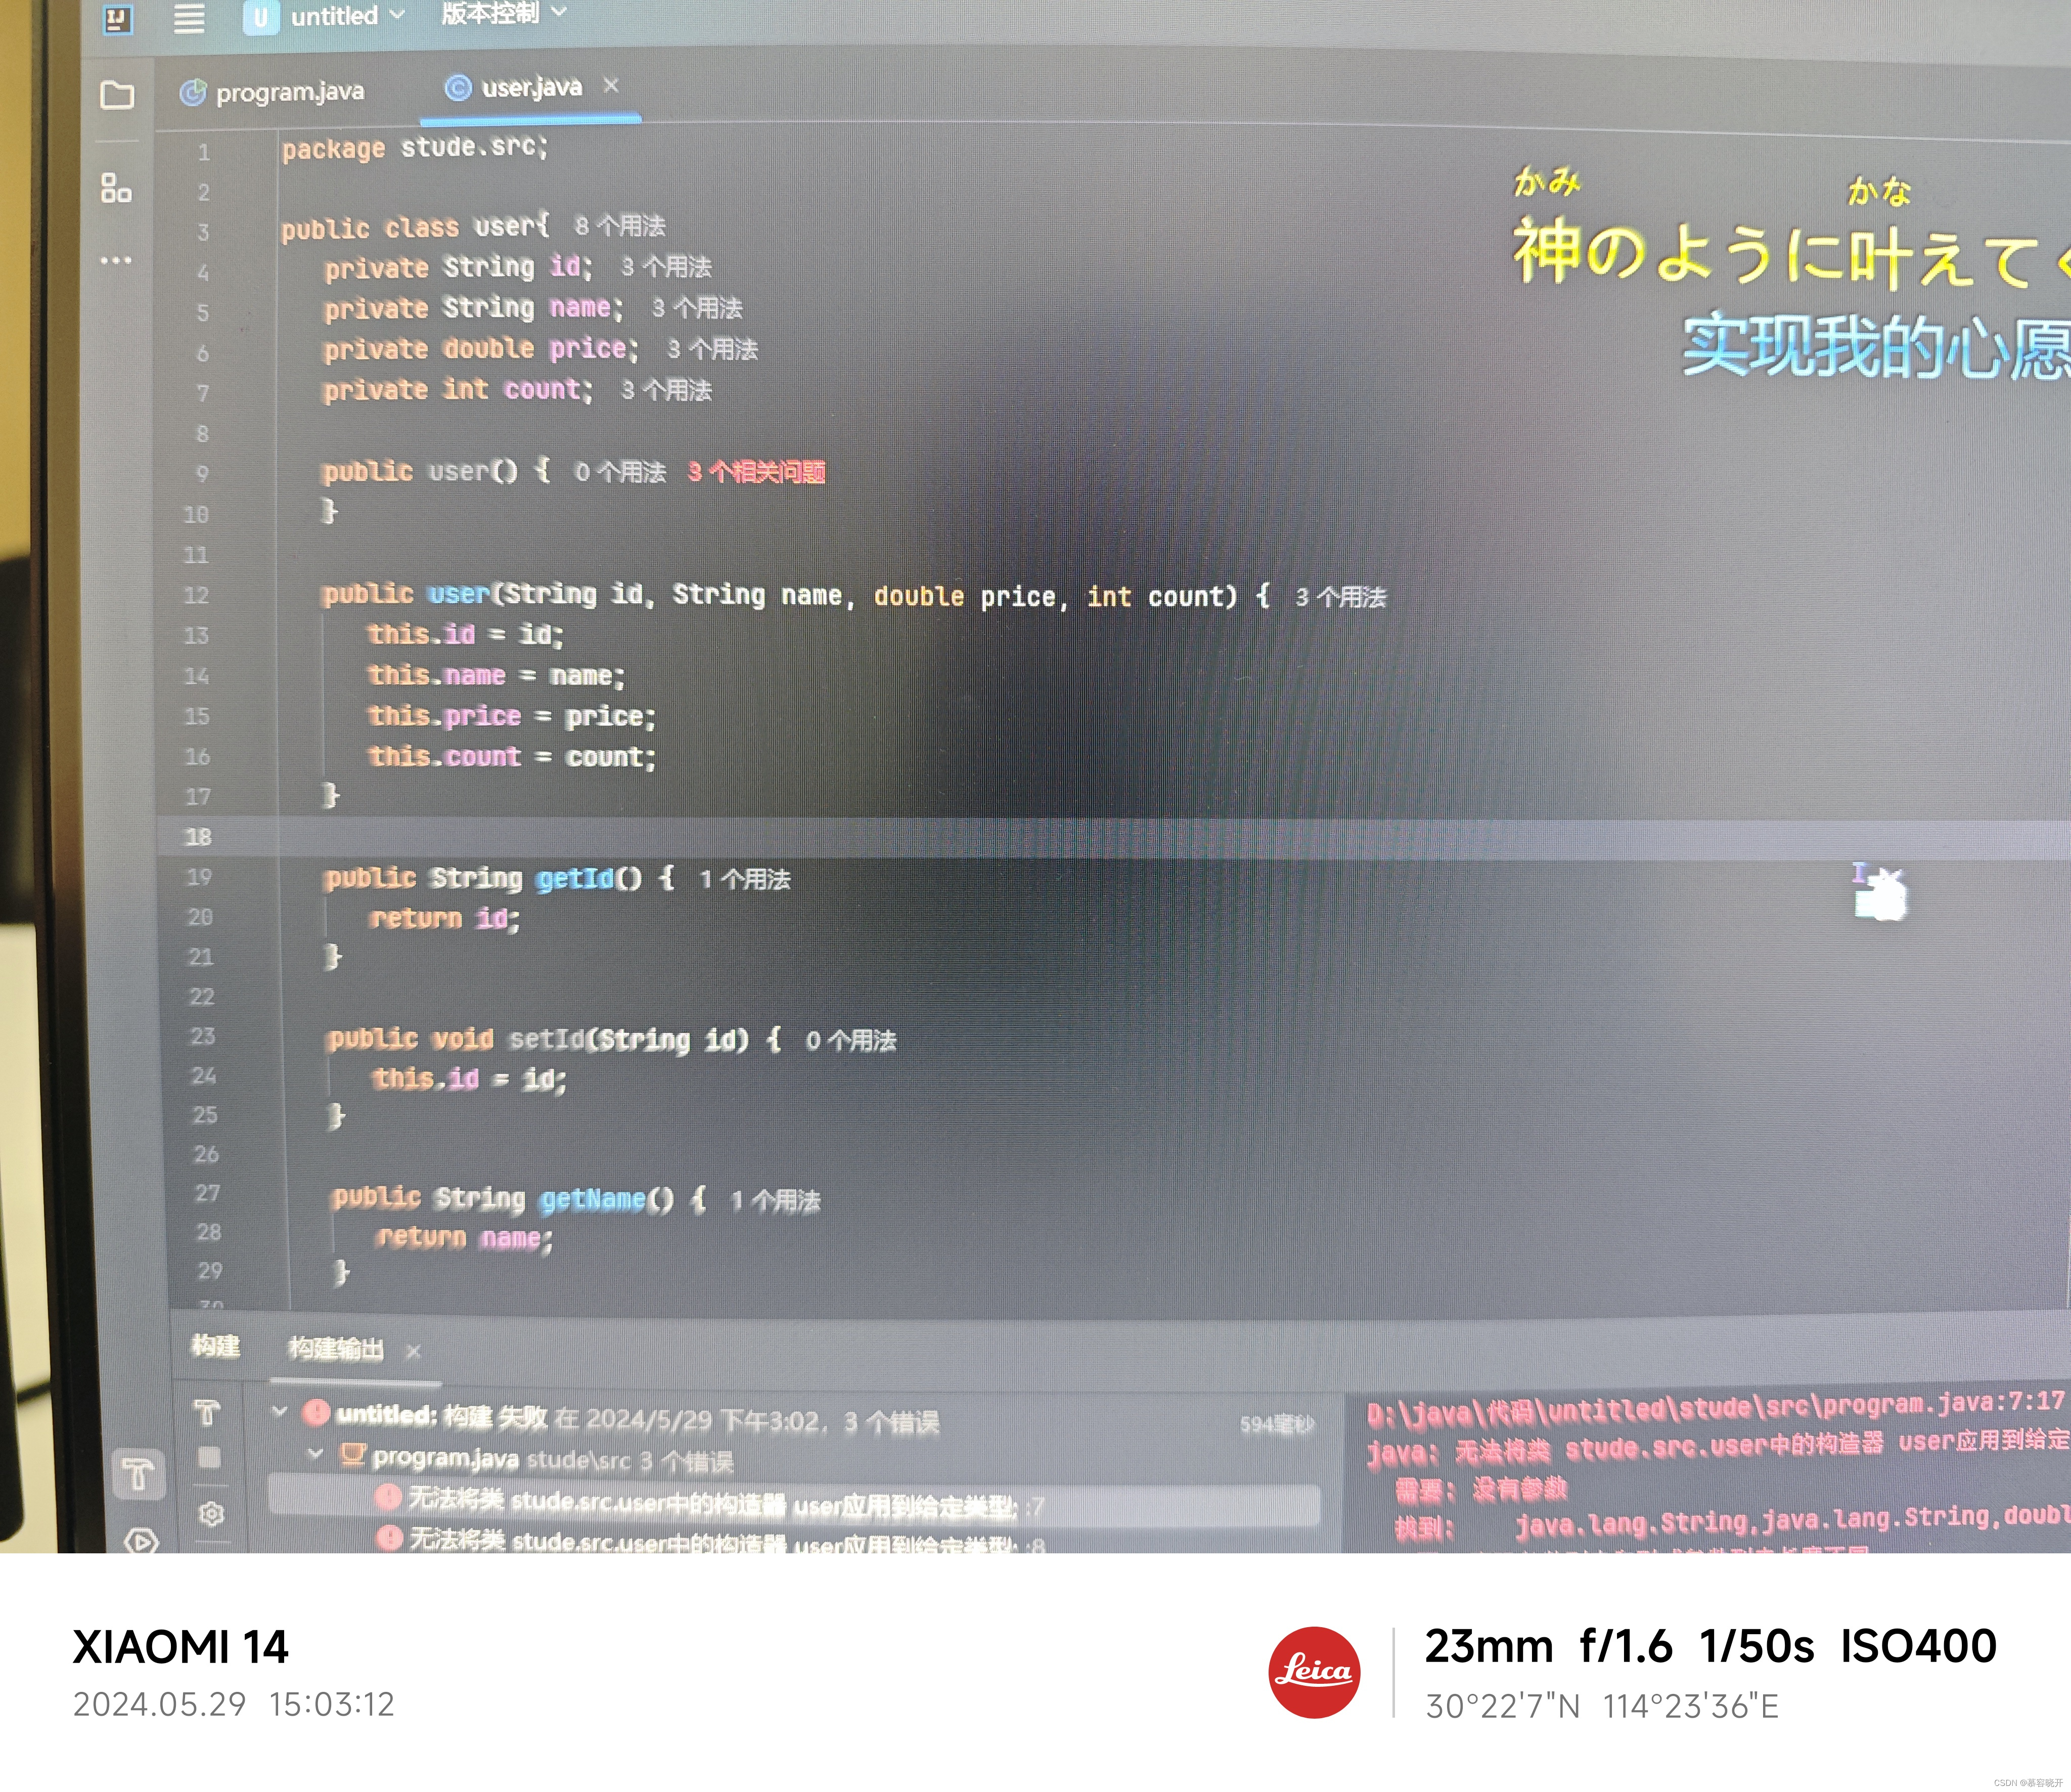The width and height of the screenshot is (2071, 1792).
Task: Click the program.java:7:17 error path link
Action: (1715, 1408)
